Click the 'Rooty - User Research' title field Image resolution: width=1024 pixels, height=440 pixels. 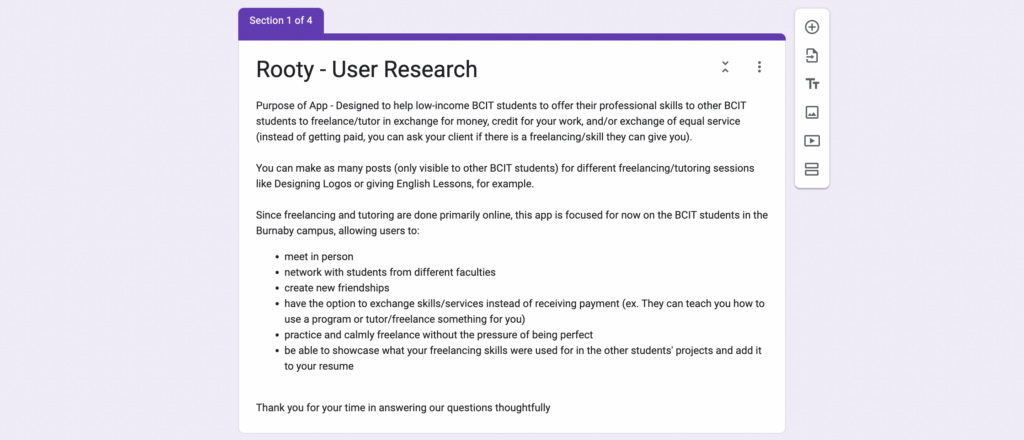pyautogui.click(x=367, y=69)
